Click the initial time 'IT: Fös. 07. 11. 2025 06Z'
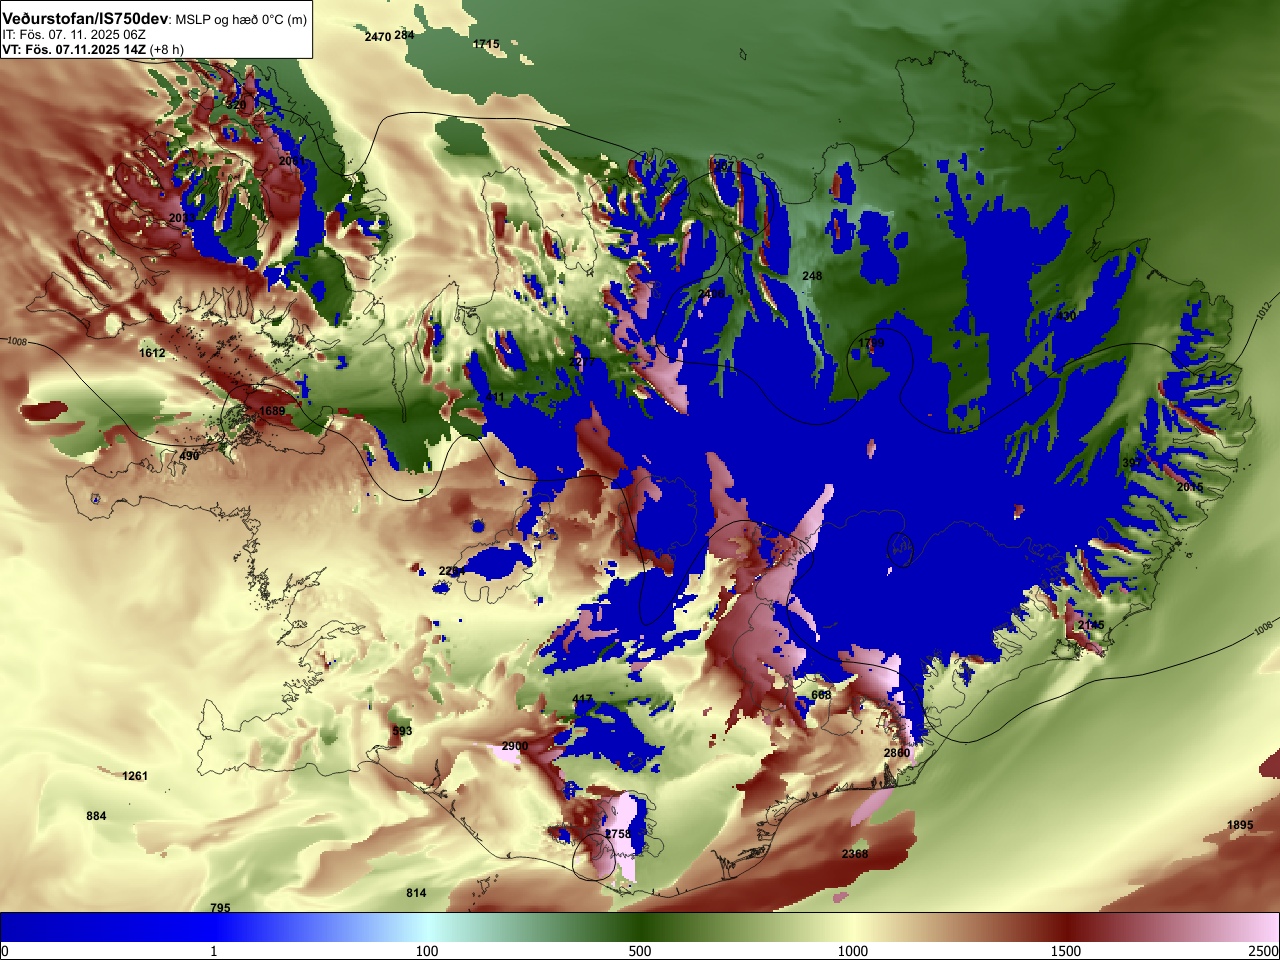The height and width of the screenshot is (960, 1280). [x=74, y=34]
